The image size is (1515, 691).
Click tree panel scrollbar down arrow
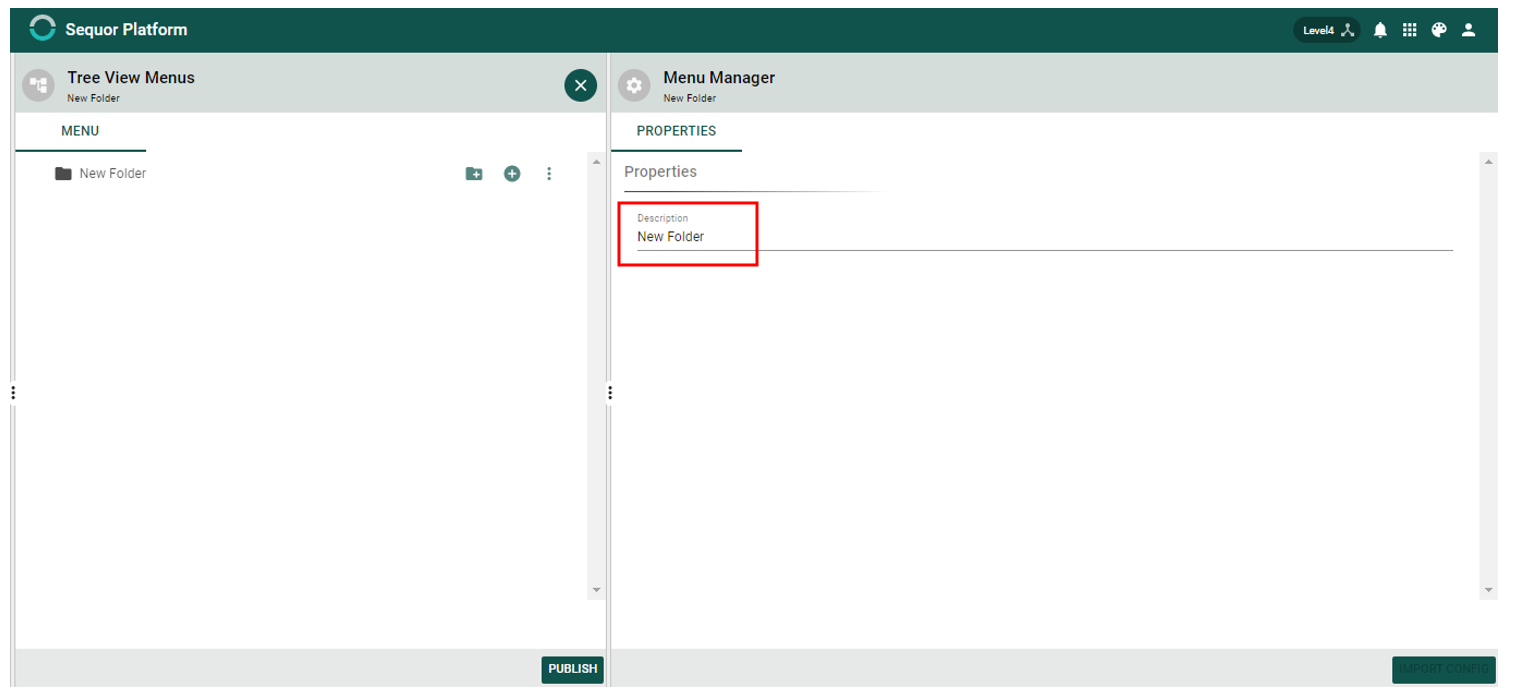coord(597,591)
